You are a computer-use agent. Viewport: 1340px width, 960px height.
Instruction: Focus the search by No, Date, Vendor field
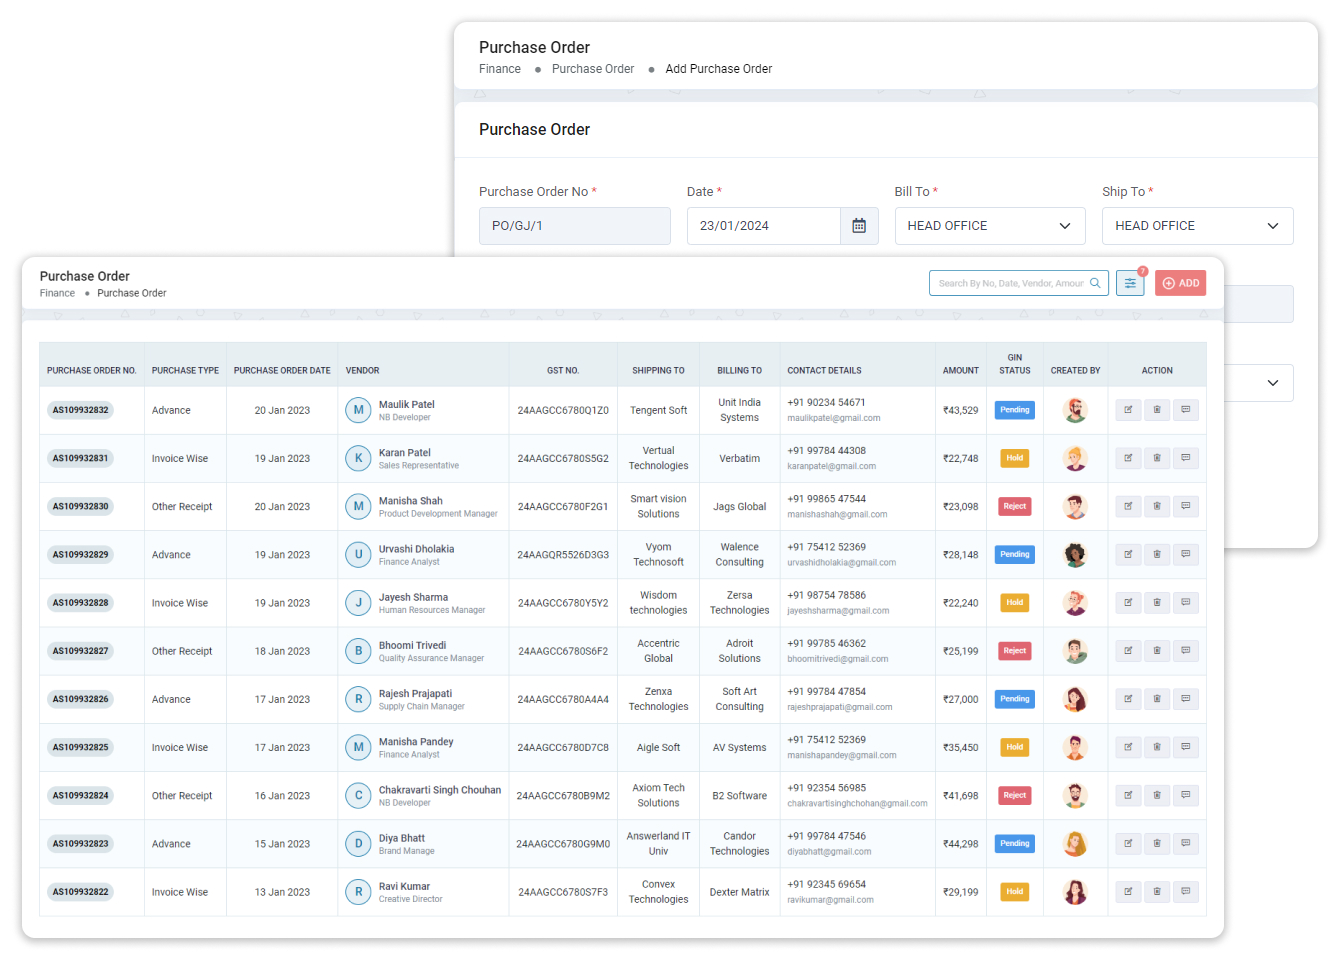click(x=1010, y=283)
